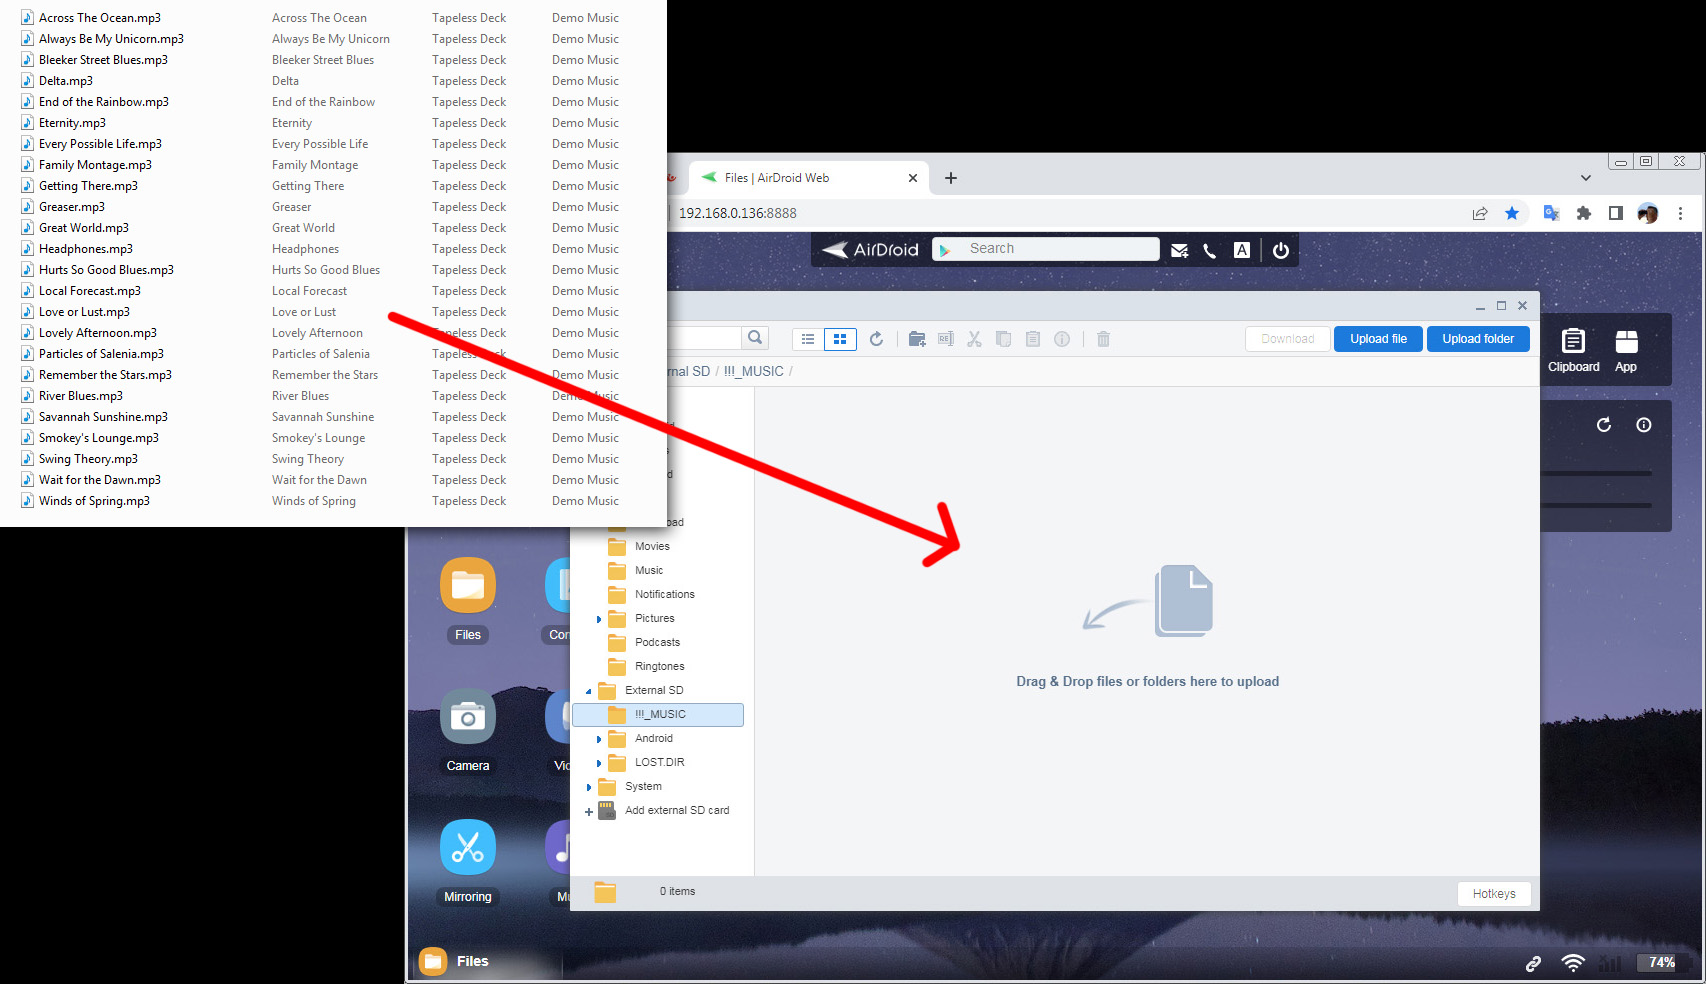The image size is (1706, 984).
Task: Open the Mirroring app icon
Action: [467, 848]
